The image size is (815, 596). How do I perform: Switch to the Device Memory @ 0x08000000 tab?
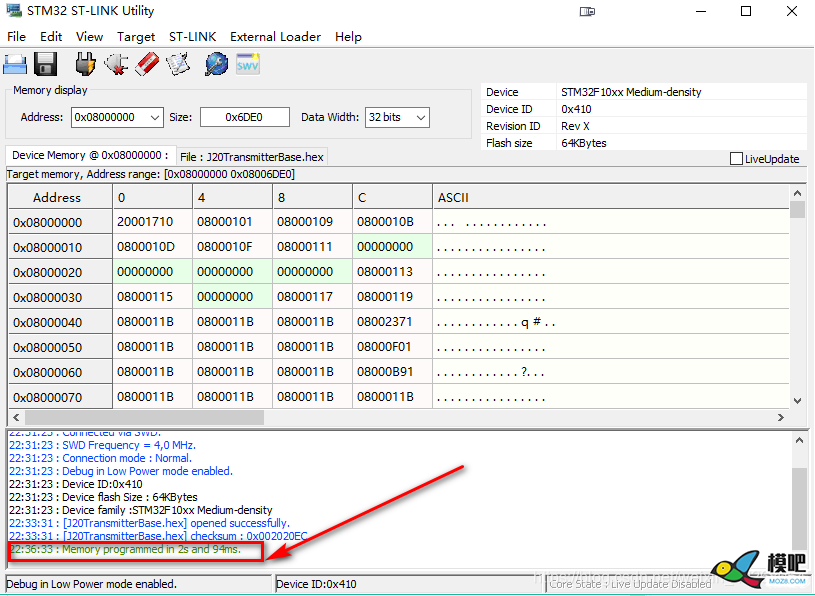[90, 155]
